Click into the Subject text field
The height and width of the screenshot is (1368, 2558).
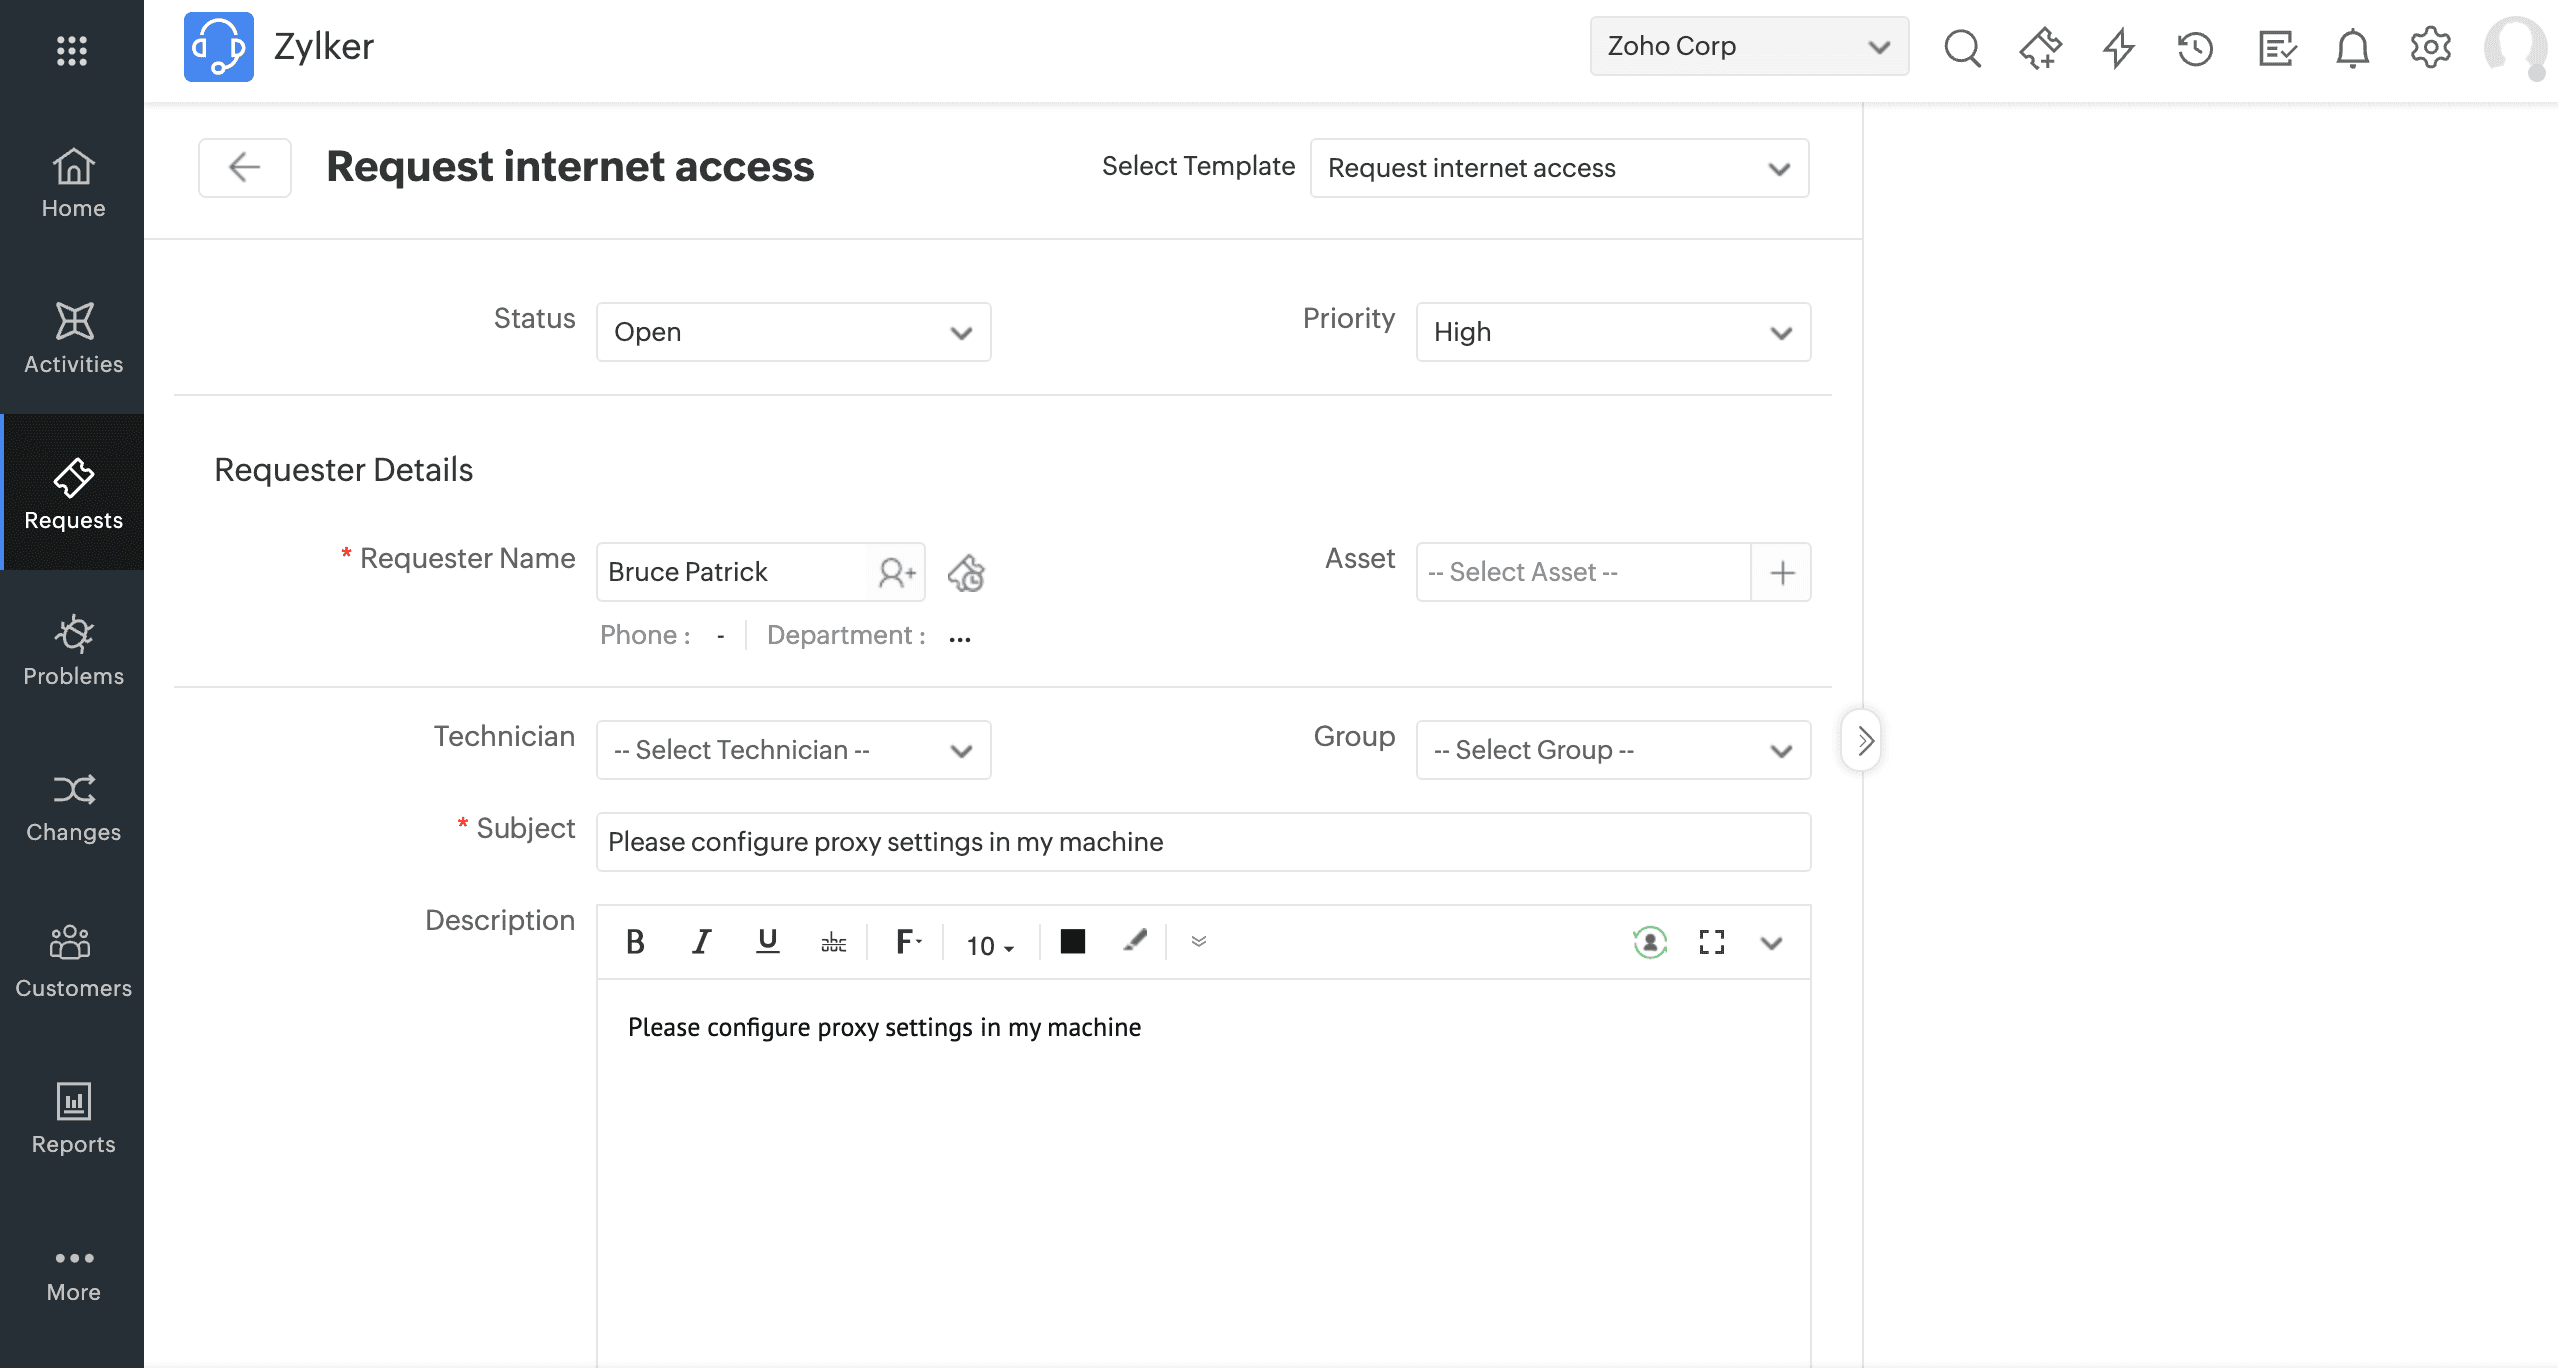[x=1203, y=842]
